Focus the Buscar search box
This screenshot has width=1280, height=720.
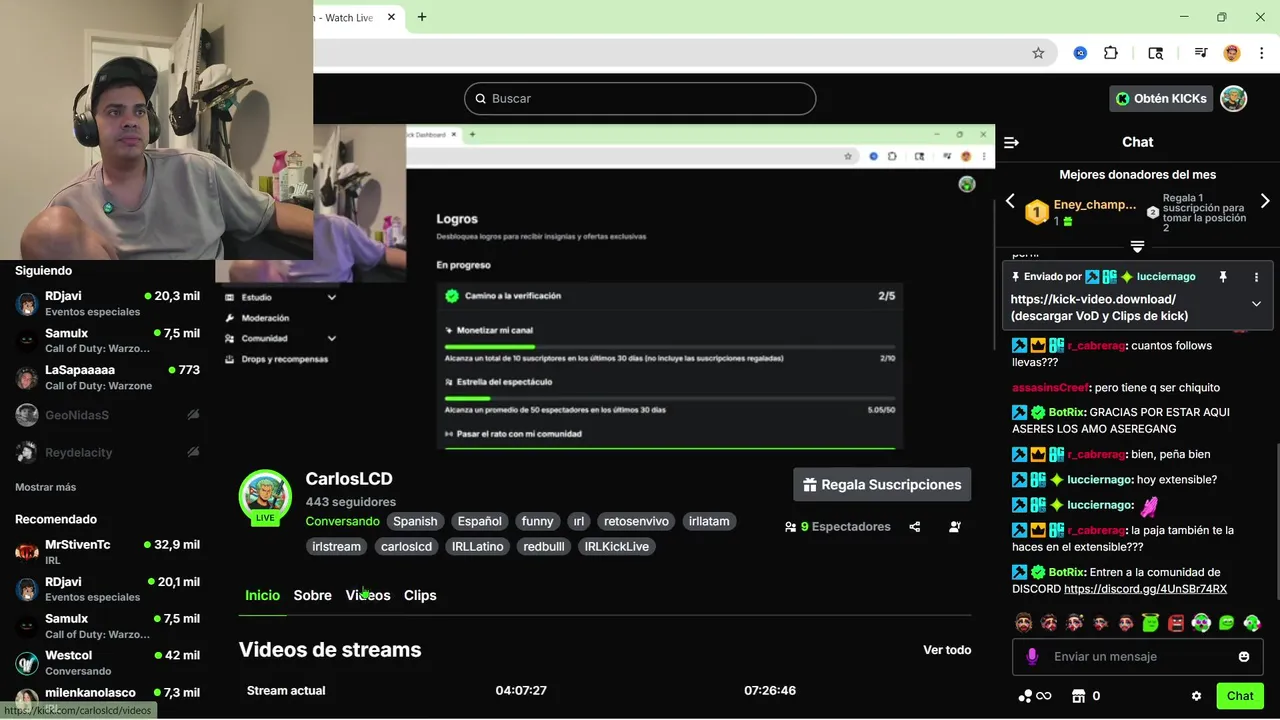click(640, 98)
